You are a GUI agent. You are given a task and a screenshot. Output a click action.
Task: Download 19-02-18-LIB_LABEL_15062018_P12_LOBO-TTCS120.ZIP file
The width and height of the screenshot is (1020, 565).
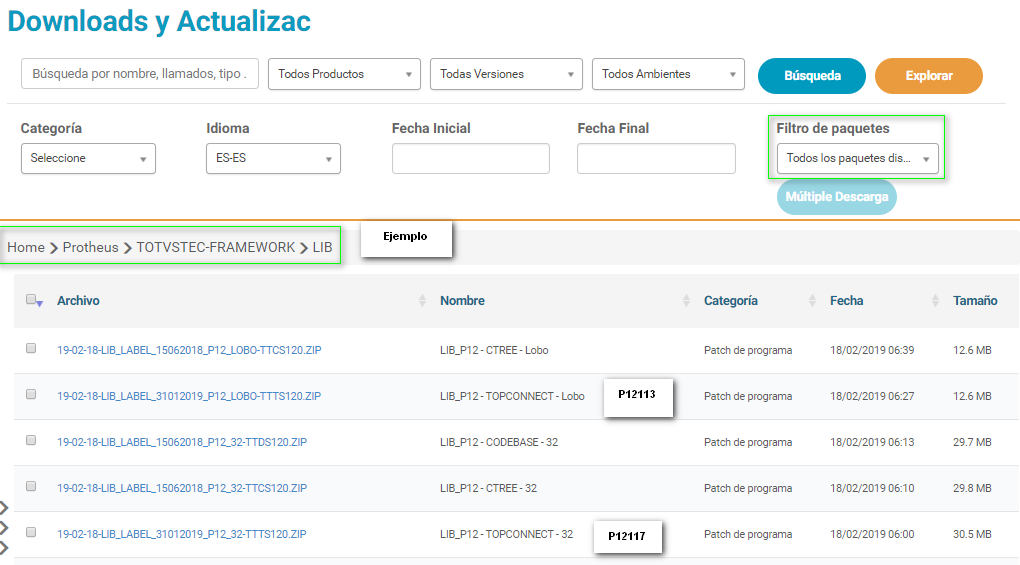pyautogui.click(x=189, y=350)
